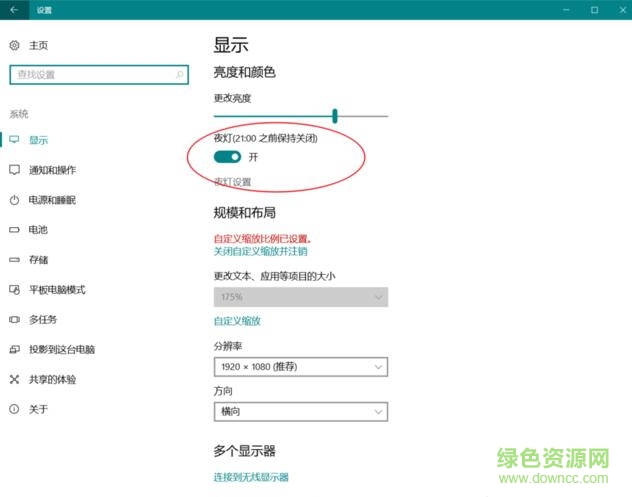Click the 多任务 multitasking icon
This screenshot has height=497, width=632.
[15, 320]
